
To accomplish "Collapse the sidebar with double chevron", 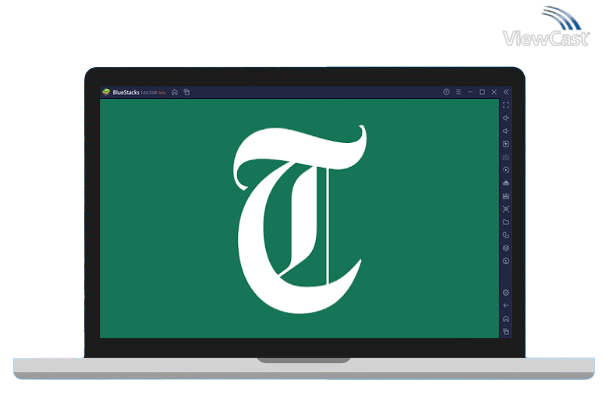I will [x=506, y=92].
